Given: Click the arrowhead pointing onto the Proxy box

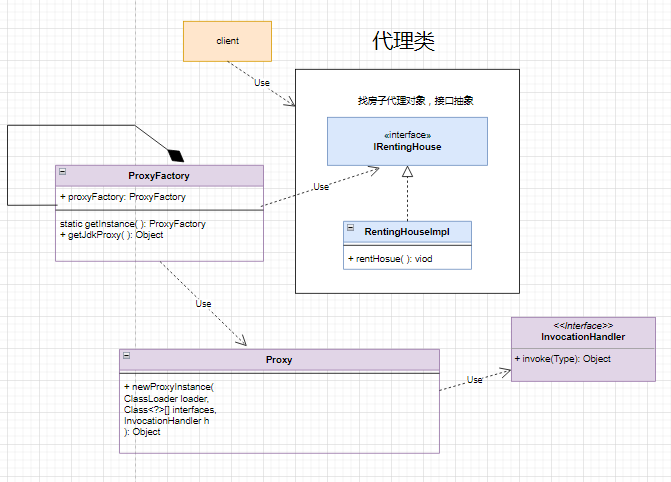Looking at the screenshot, I should click(238, 339).
